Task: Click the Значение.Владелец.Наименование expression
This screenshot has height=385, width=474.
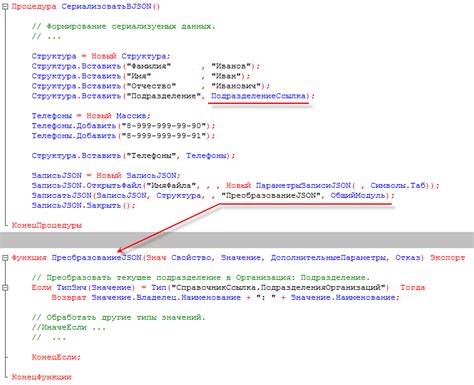Action: click(166, 297)
